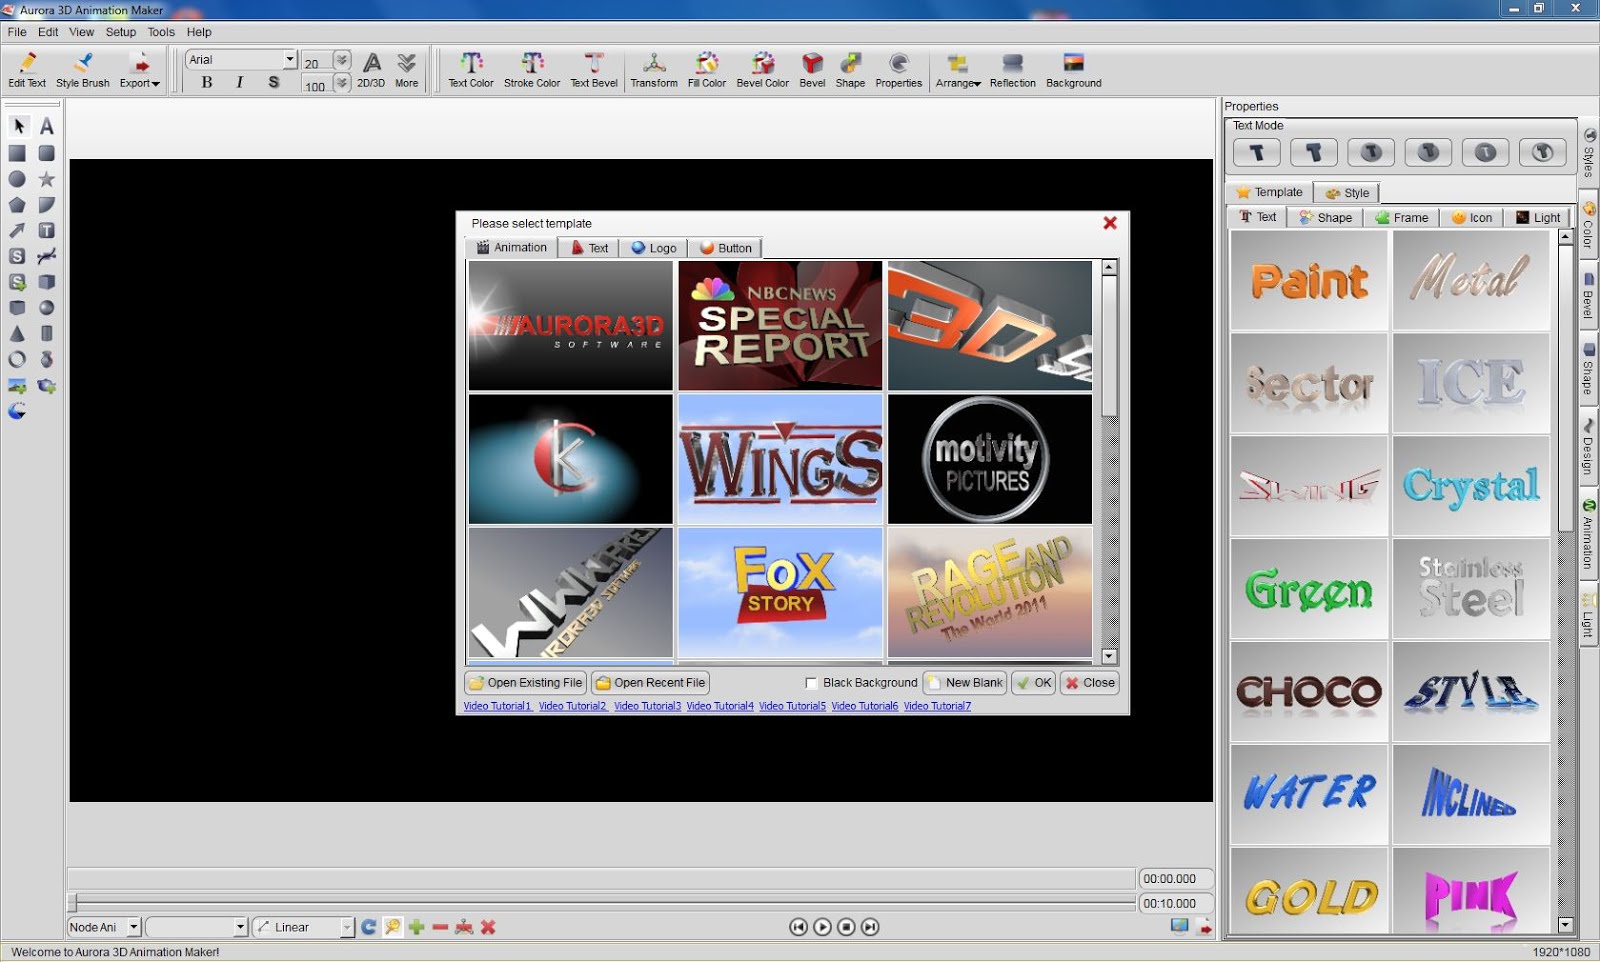Click the red X delete keyframe icon
1600x962 pixels.
tap(488, 927)
